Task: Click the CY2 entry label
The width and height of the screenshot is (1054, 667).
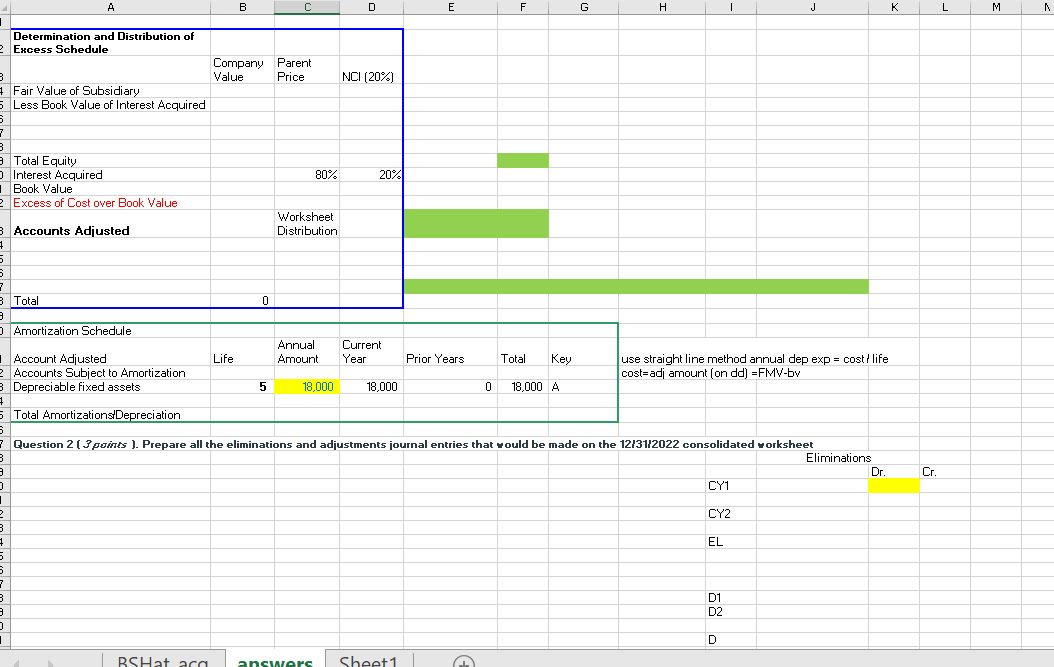Action: point(731,514)
